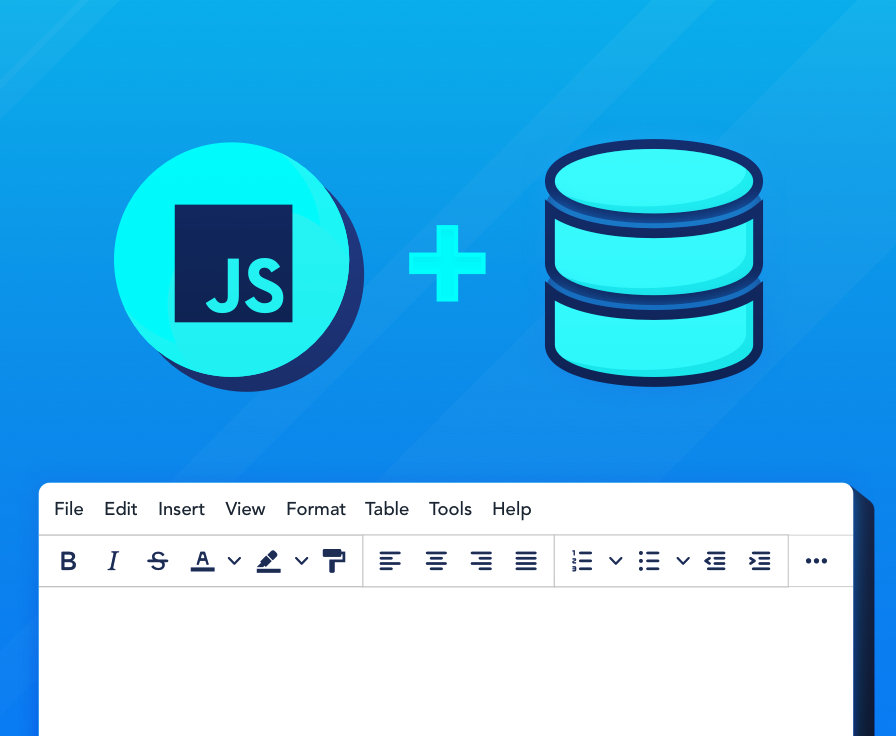This screenshot has width=896, height=736.
Task: Open the Help menu
Action: point(511,509)
